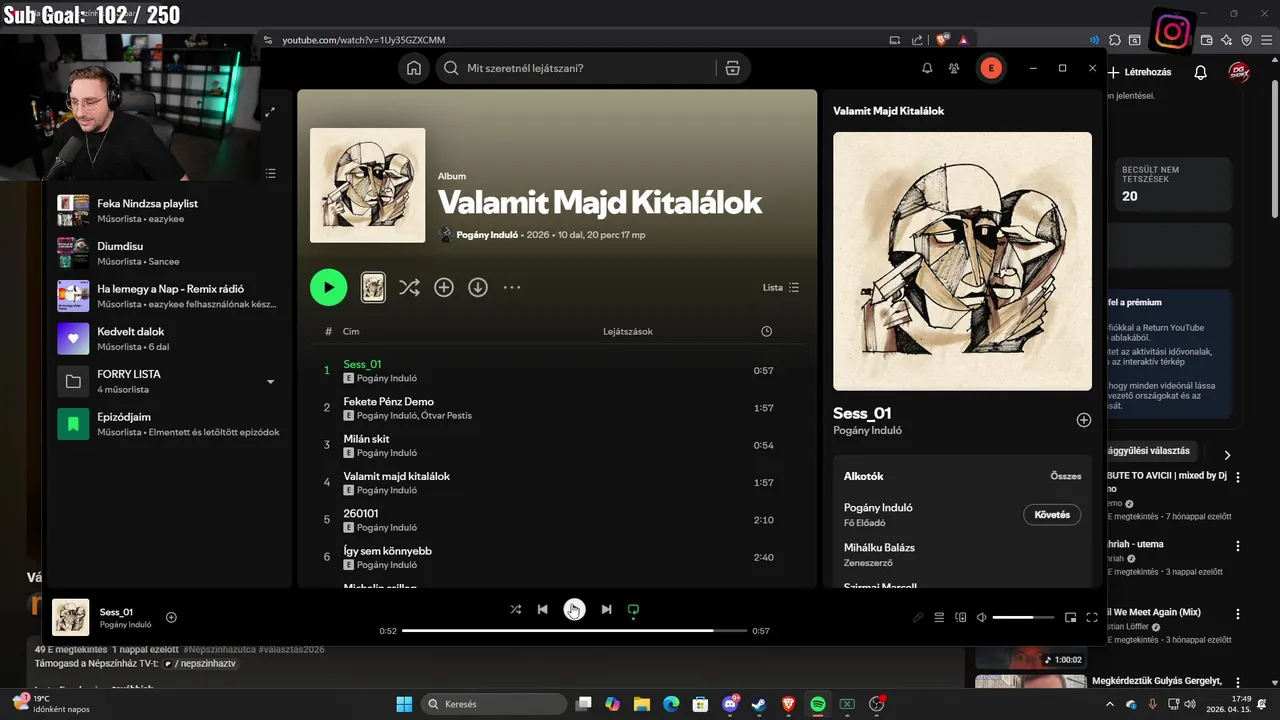Save the album to library plus icon
Viewport: 1280px width, 720px height.
(x=444, y=287)
